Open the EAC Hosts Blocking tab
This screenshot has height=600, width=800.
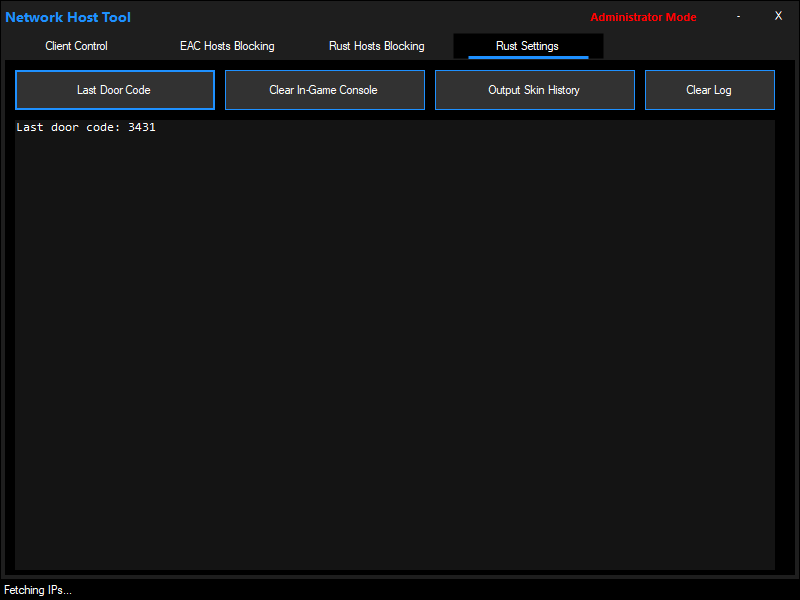pyautogui.click(x=227, y=46)
